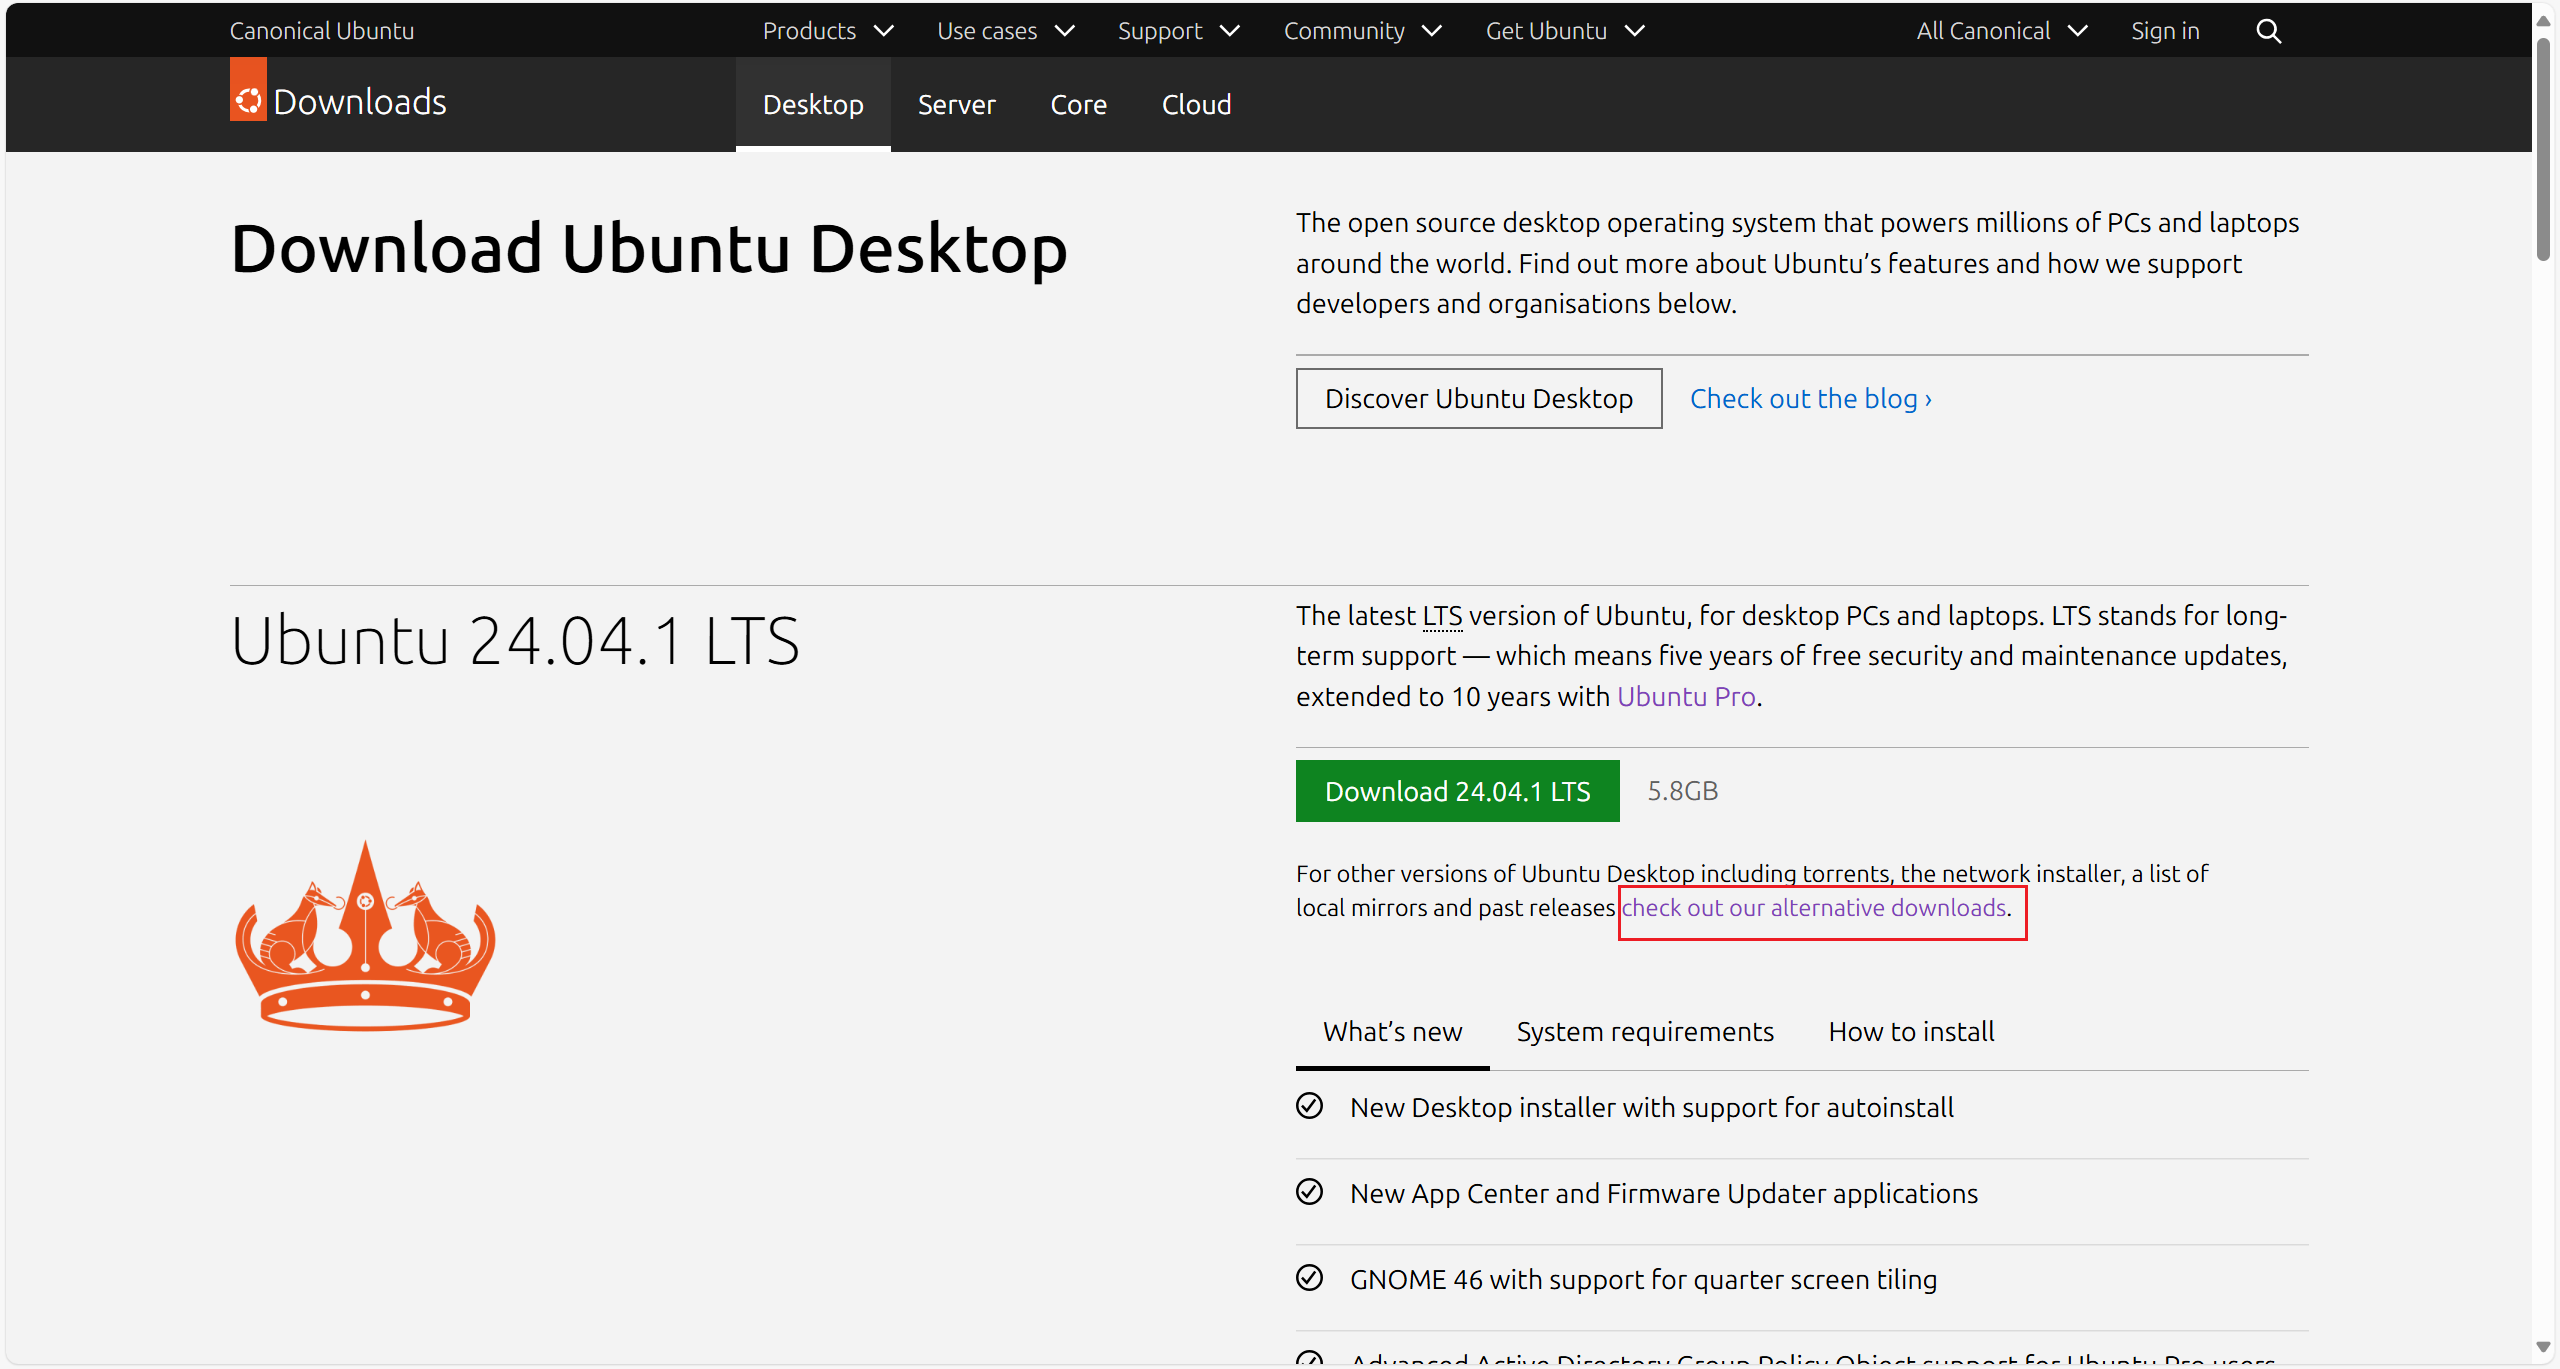Open the alternative downloads link
This screenshot has height=1369, width=2560.
click(1814, 907)
